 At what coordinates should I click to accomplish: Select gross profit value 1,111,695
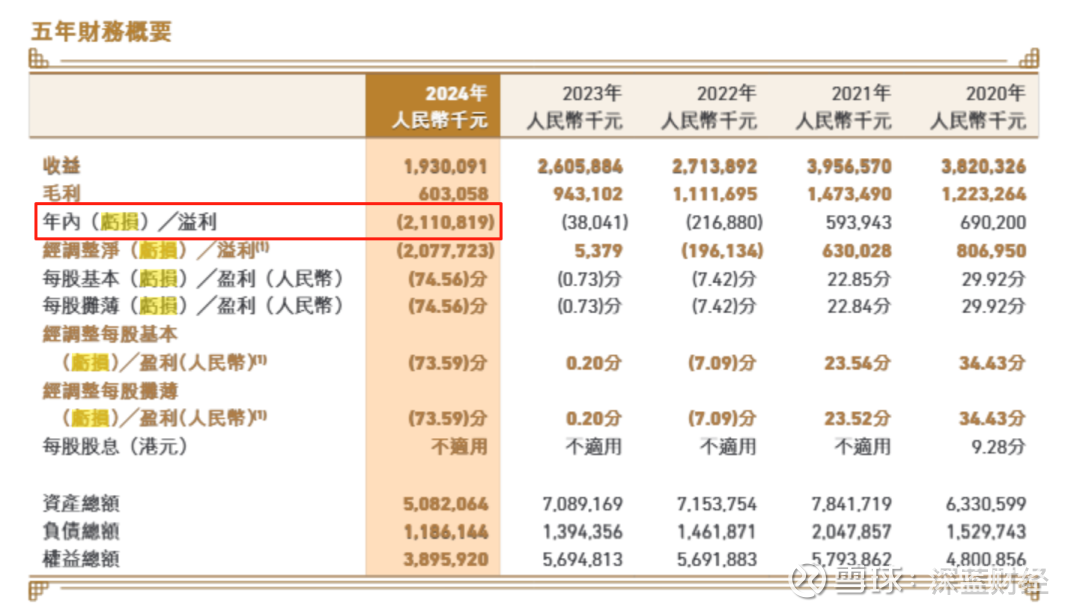pyautogui.click(x=715, y=194)
